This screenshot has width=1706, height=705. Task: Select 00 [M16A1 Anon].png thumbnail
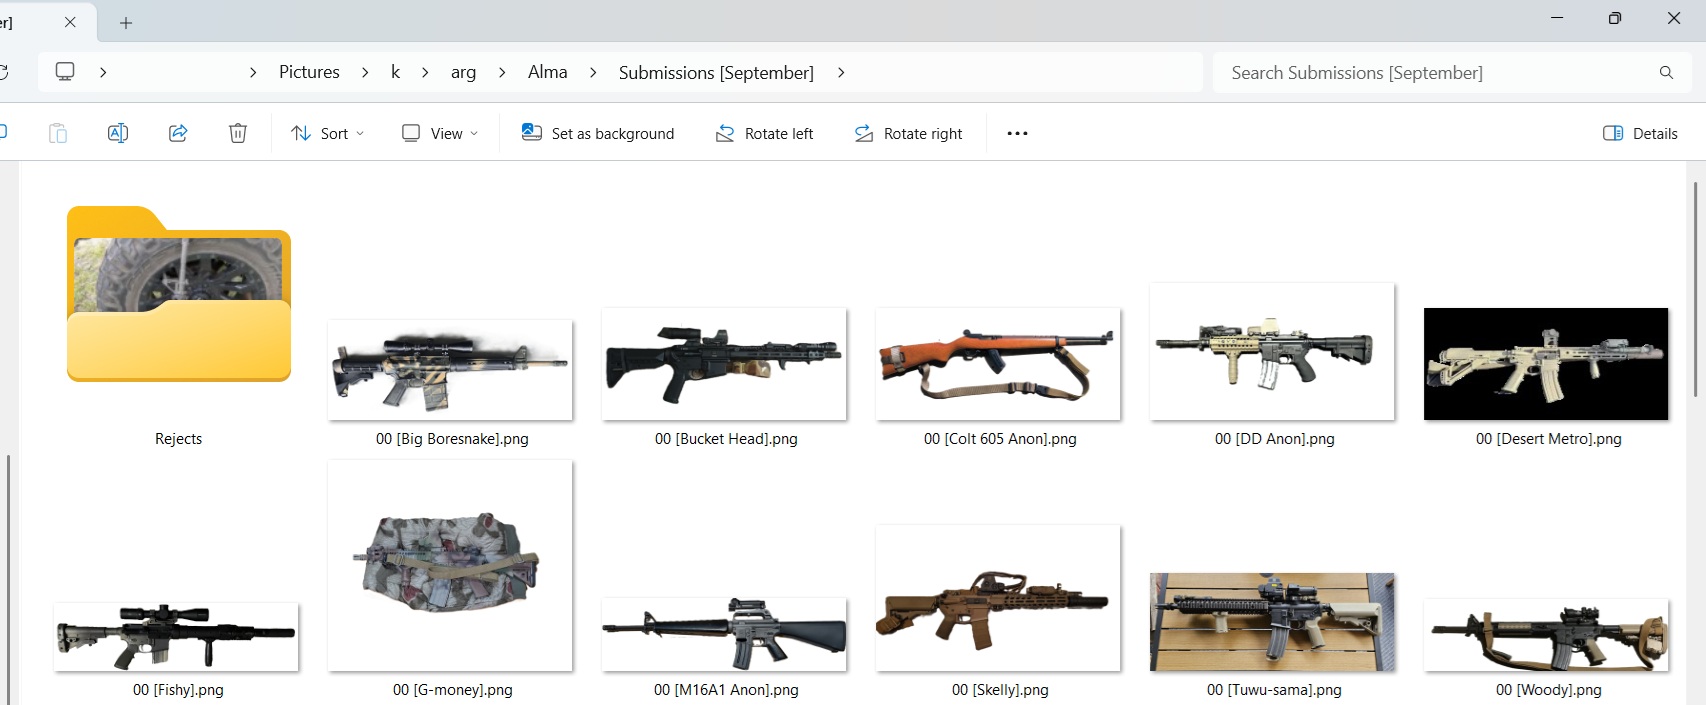click(x=724, y=635)
